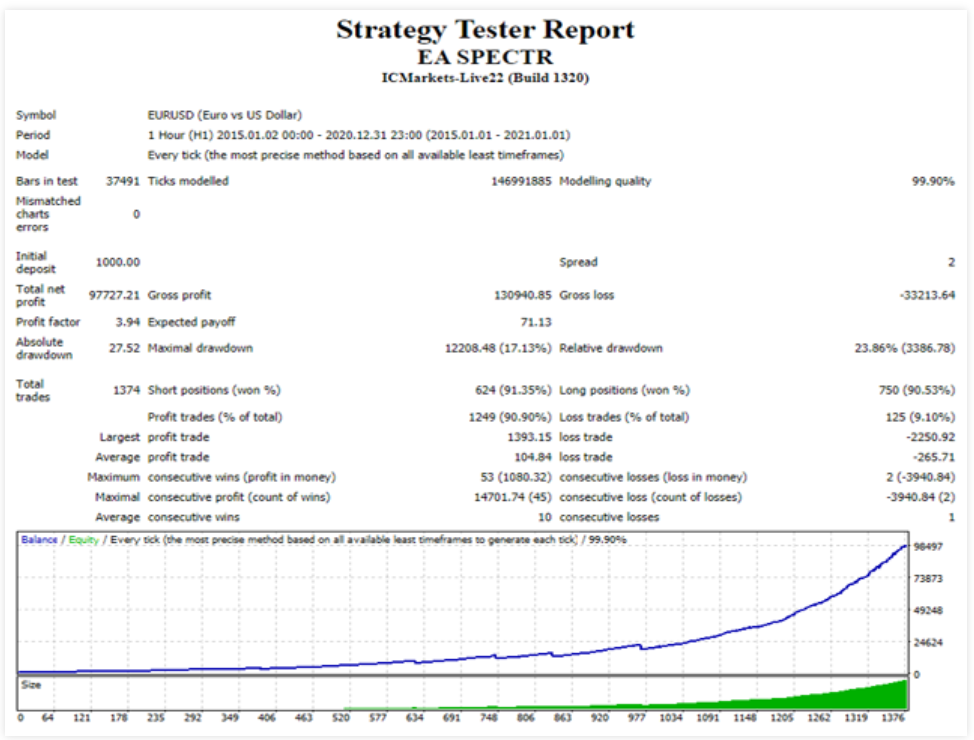Image resolution: width=974 pixels, height=740 pixels.
Task: Click the 'Every tick' Model description
Action: click(x=356, y=155)
